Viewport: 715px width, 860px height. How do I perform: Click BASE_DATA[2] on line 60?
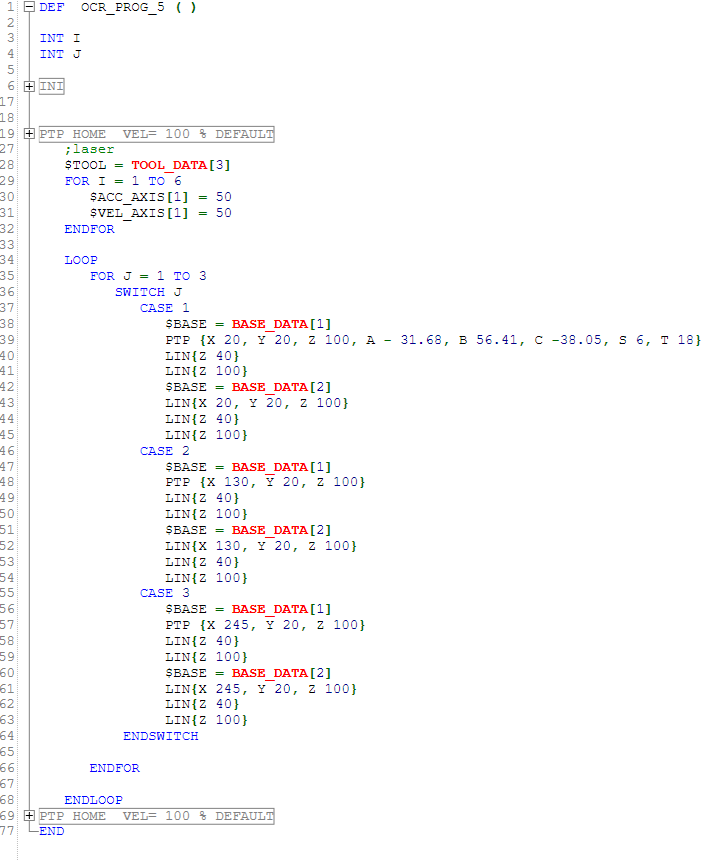click(x=281, y=673)
